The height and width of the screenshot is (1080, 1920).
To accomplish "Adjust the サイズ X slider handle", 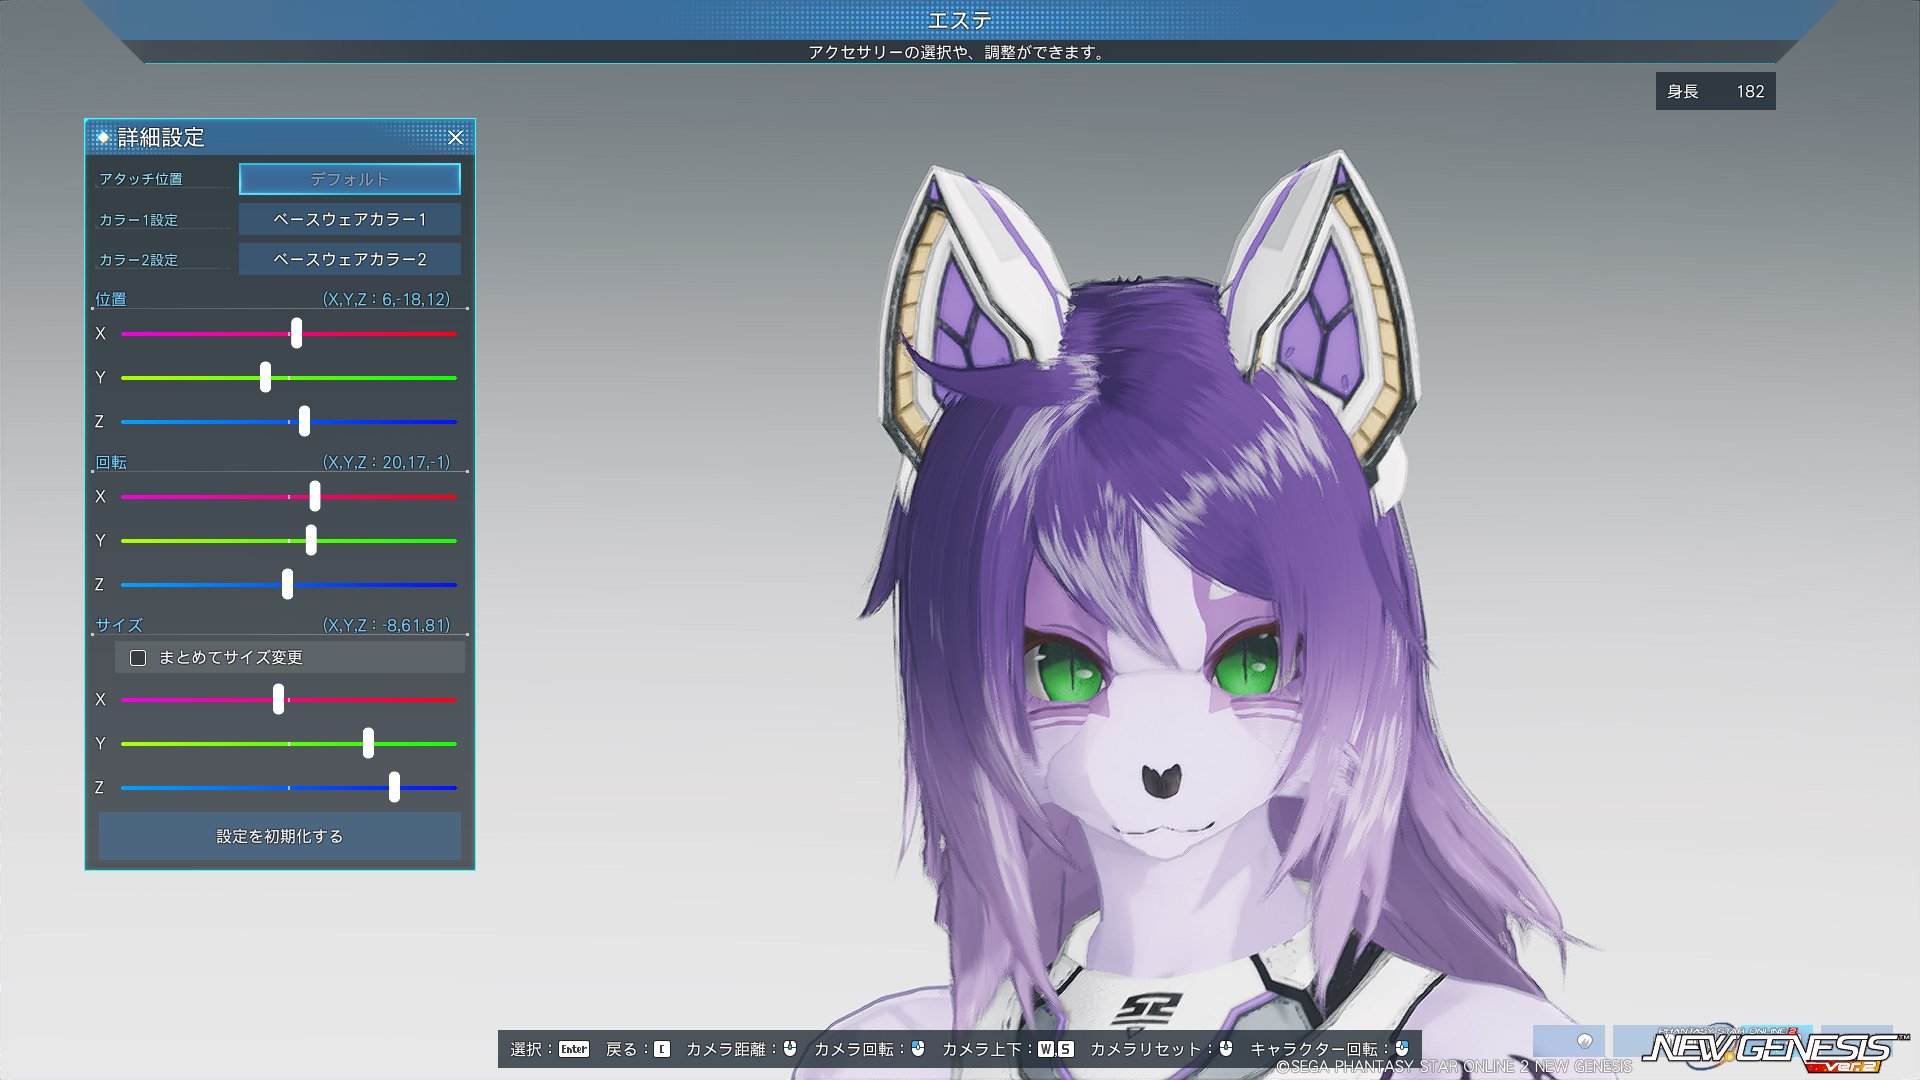I will coord(278,699).
